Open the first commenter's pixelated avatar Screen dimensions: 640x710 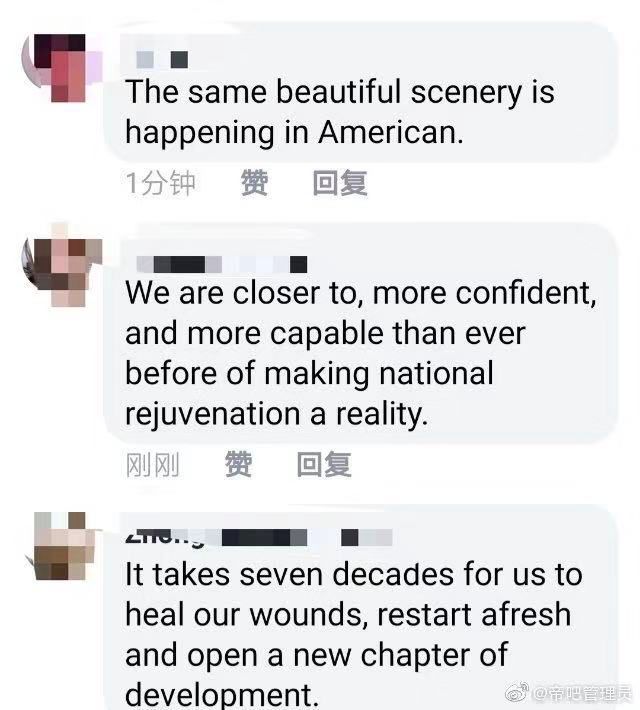coord(61,67)
